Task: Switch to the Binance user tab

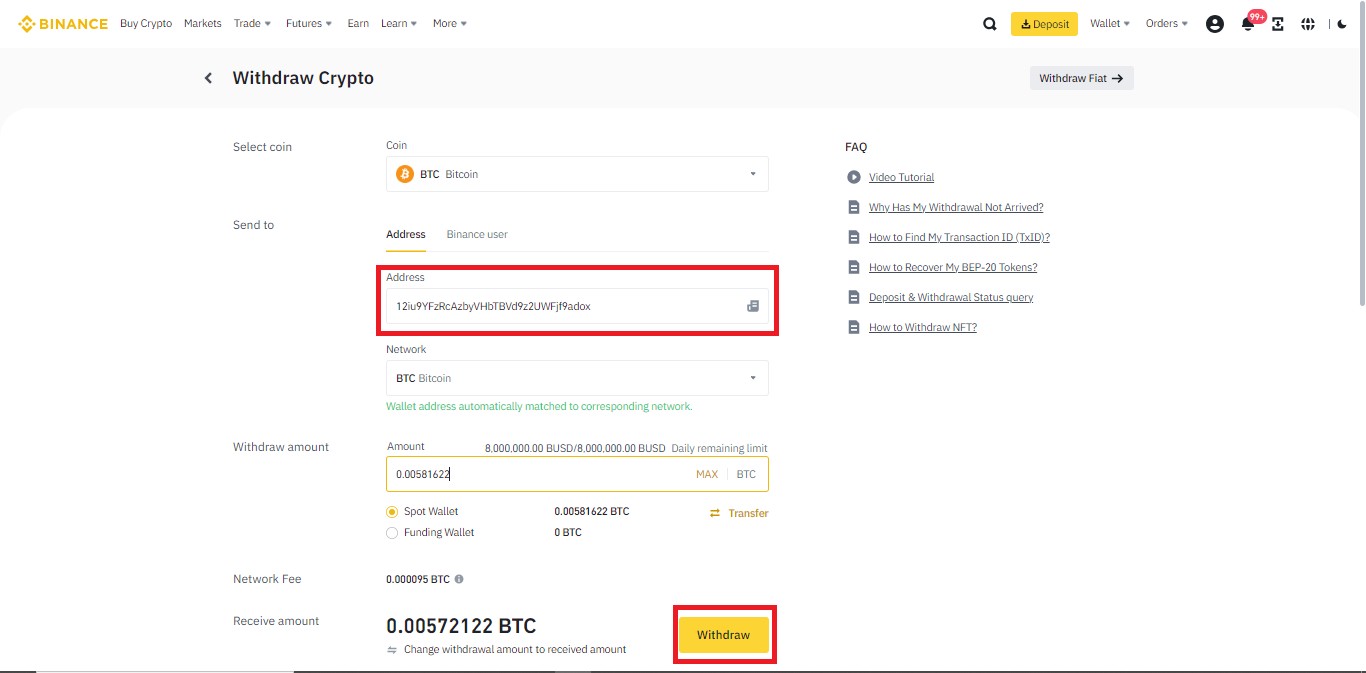Action: [x=477, y=234]
